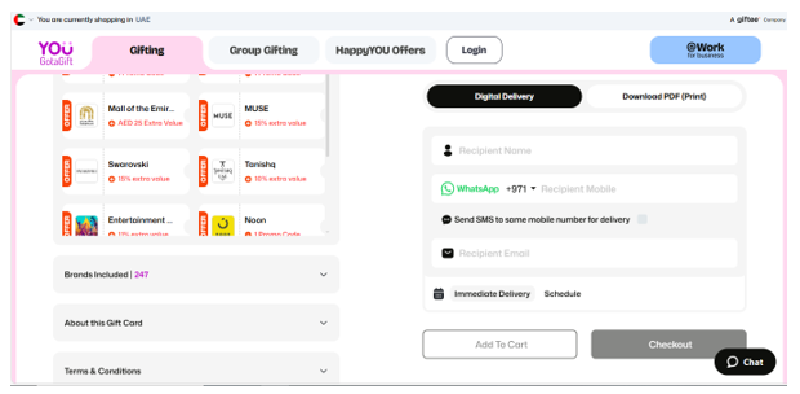Click the Entertainer brand logo
Screen dimensions: 800x394
coord(87,225)
